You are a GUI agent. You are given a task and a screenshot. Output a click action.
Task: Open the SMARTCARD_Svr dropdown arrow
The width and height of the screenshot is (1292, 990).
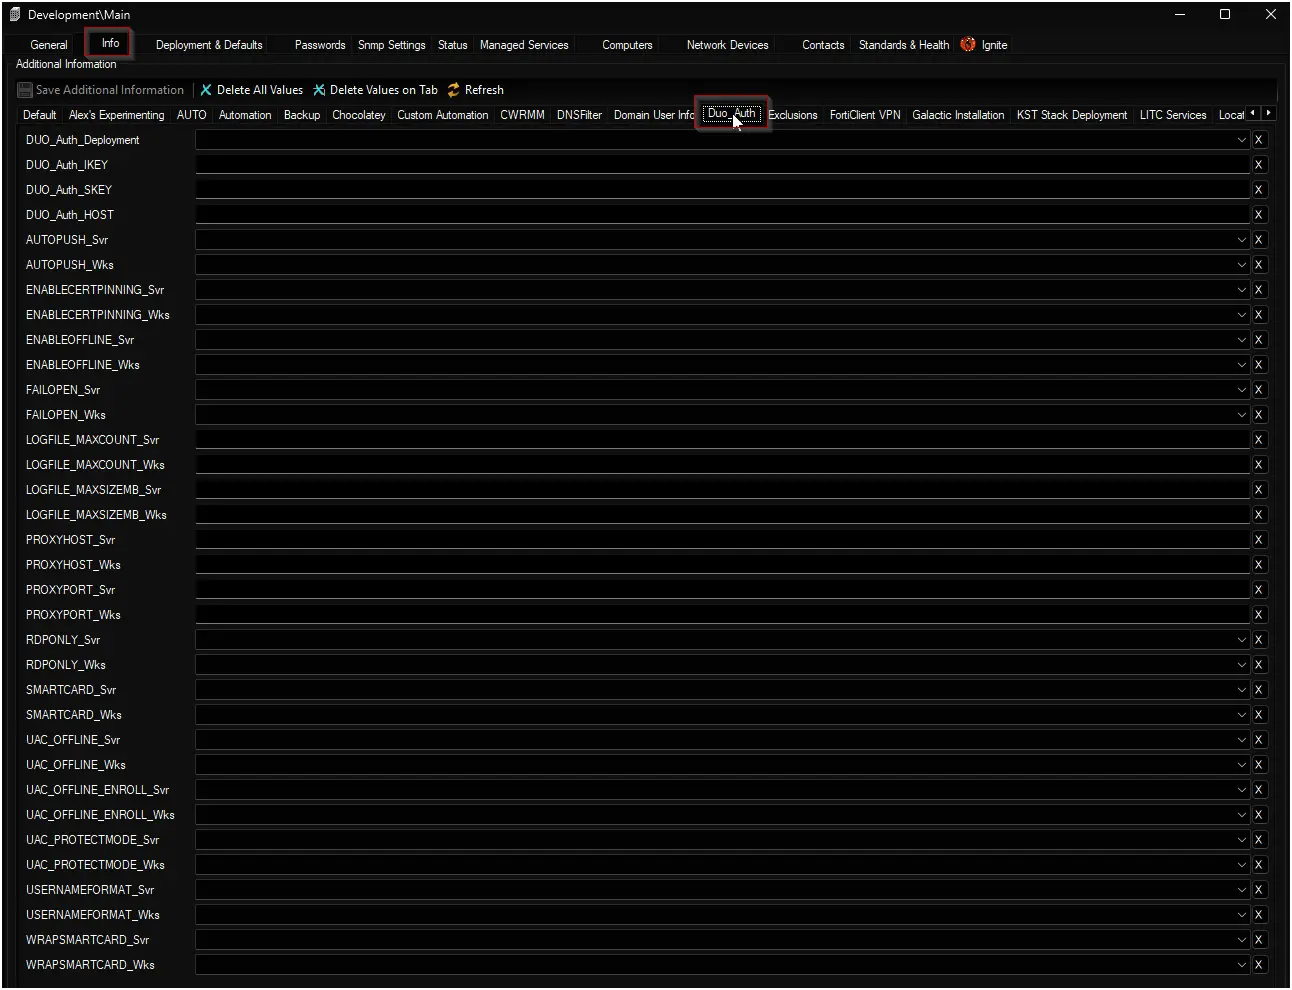[x=1242, y=690]
